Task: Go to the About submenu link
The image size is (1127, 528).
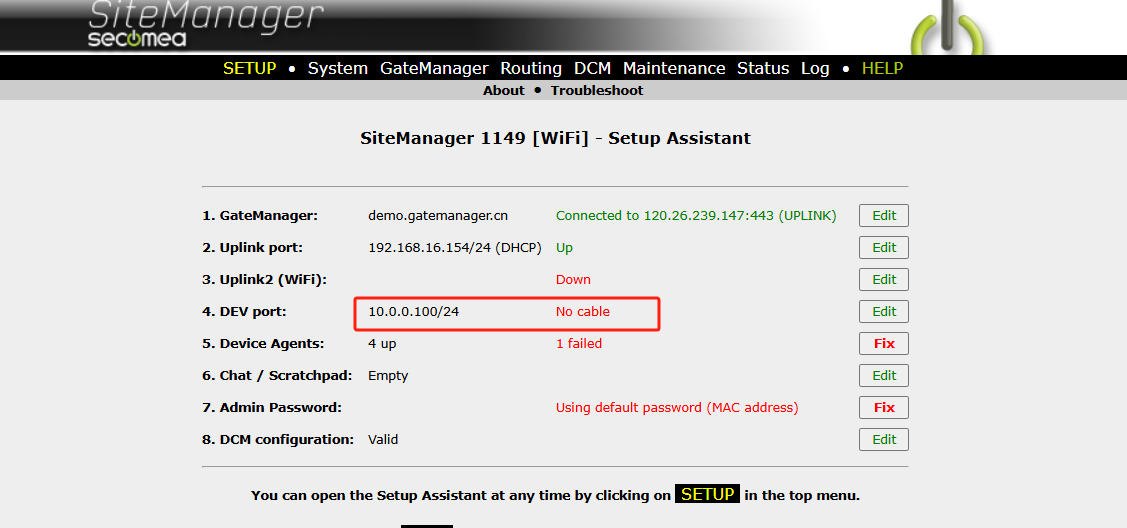Action: [x=504, y=91]
